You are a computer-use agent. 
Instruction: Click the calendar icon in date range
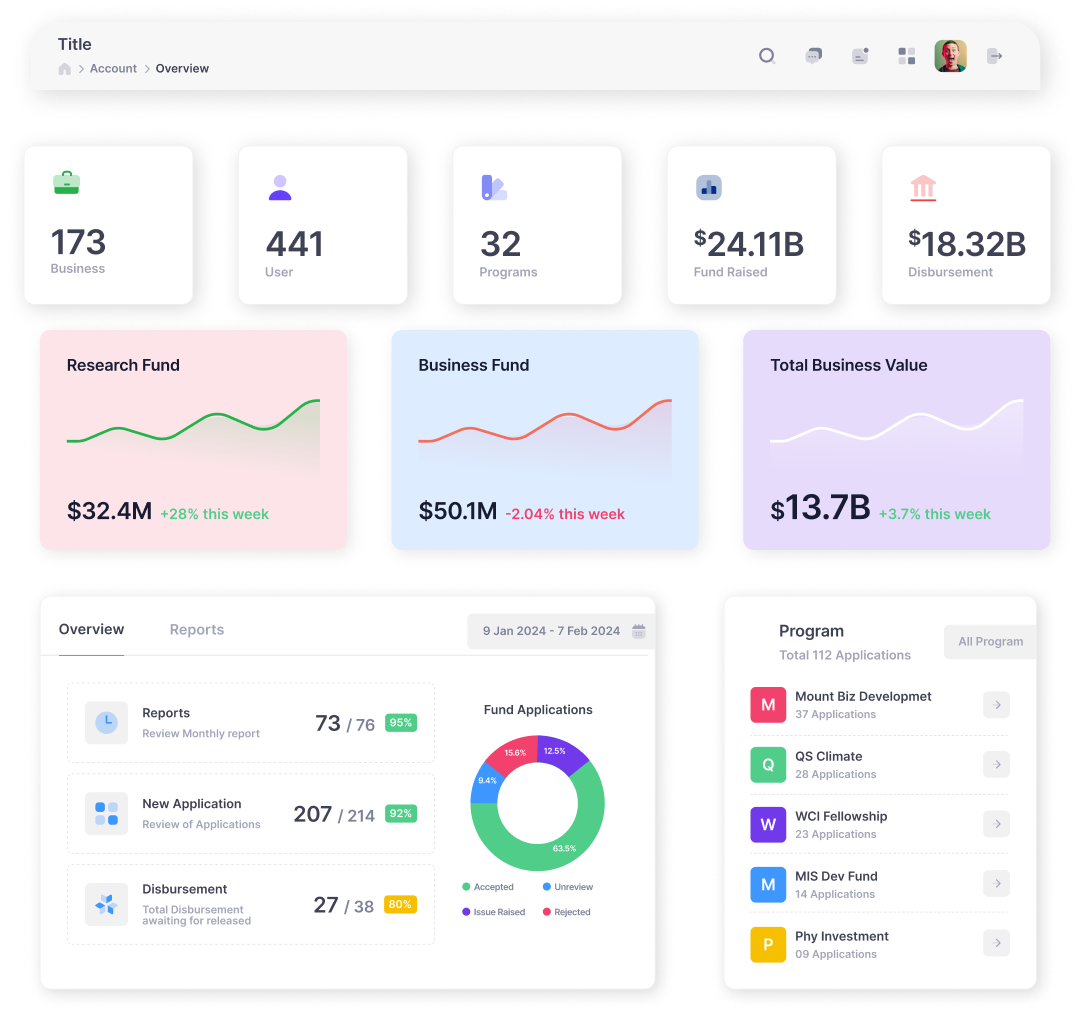tap(639, 631)
